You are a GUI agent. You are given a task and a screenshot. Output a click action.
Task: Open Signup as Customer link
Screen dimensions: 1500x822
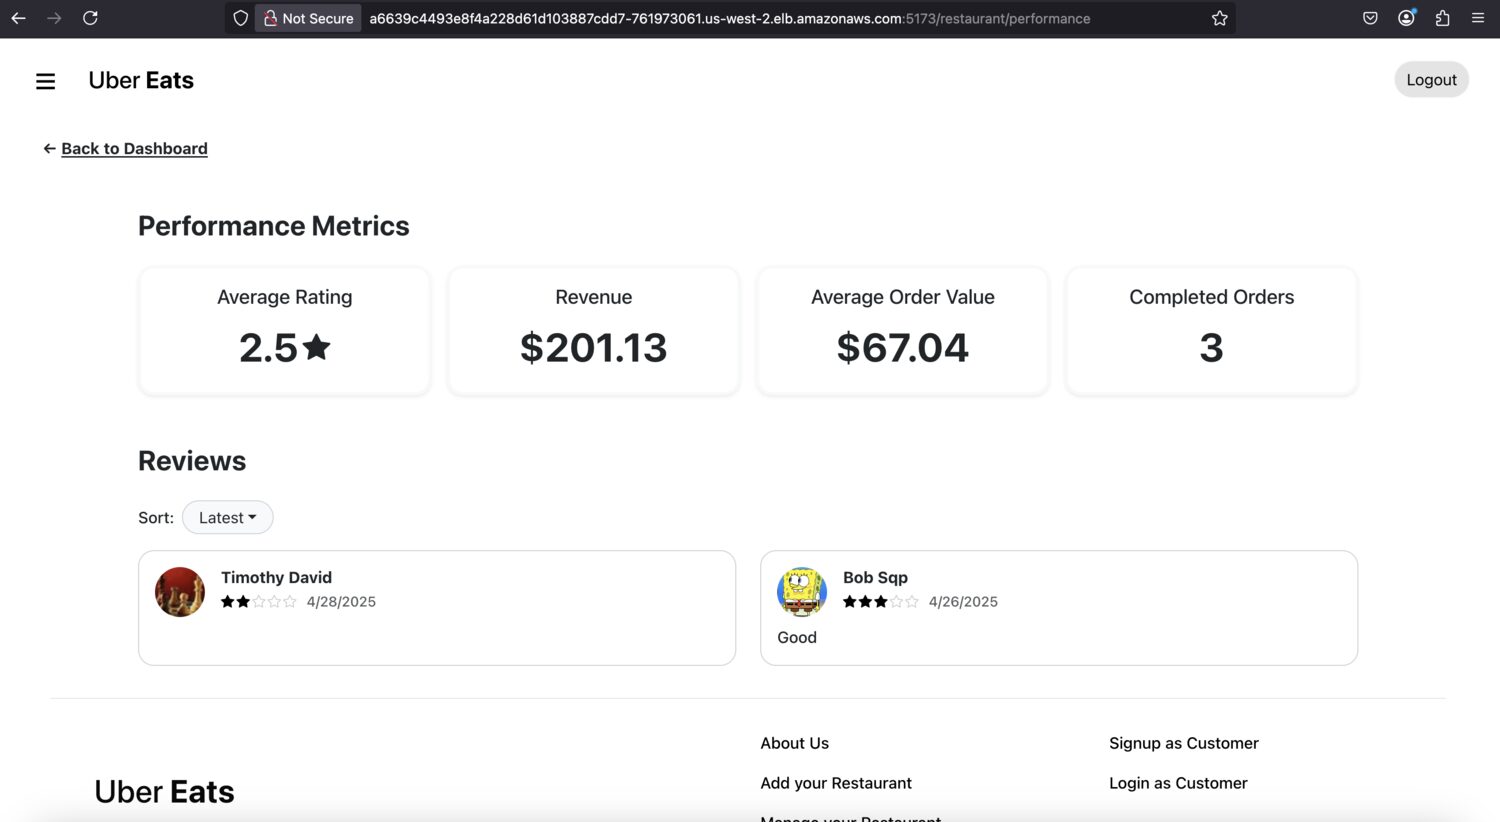click(x=1184, y=743)
